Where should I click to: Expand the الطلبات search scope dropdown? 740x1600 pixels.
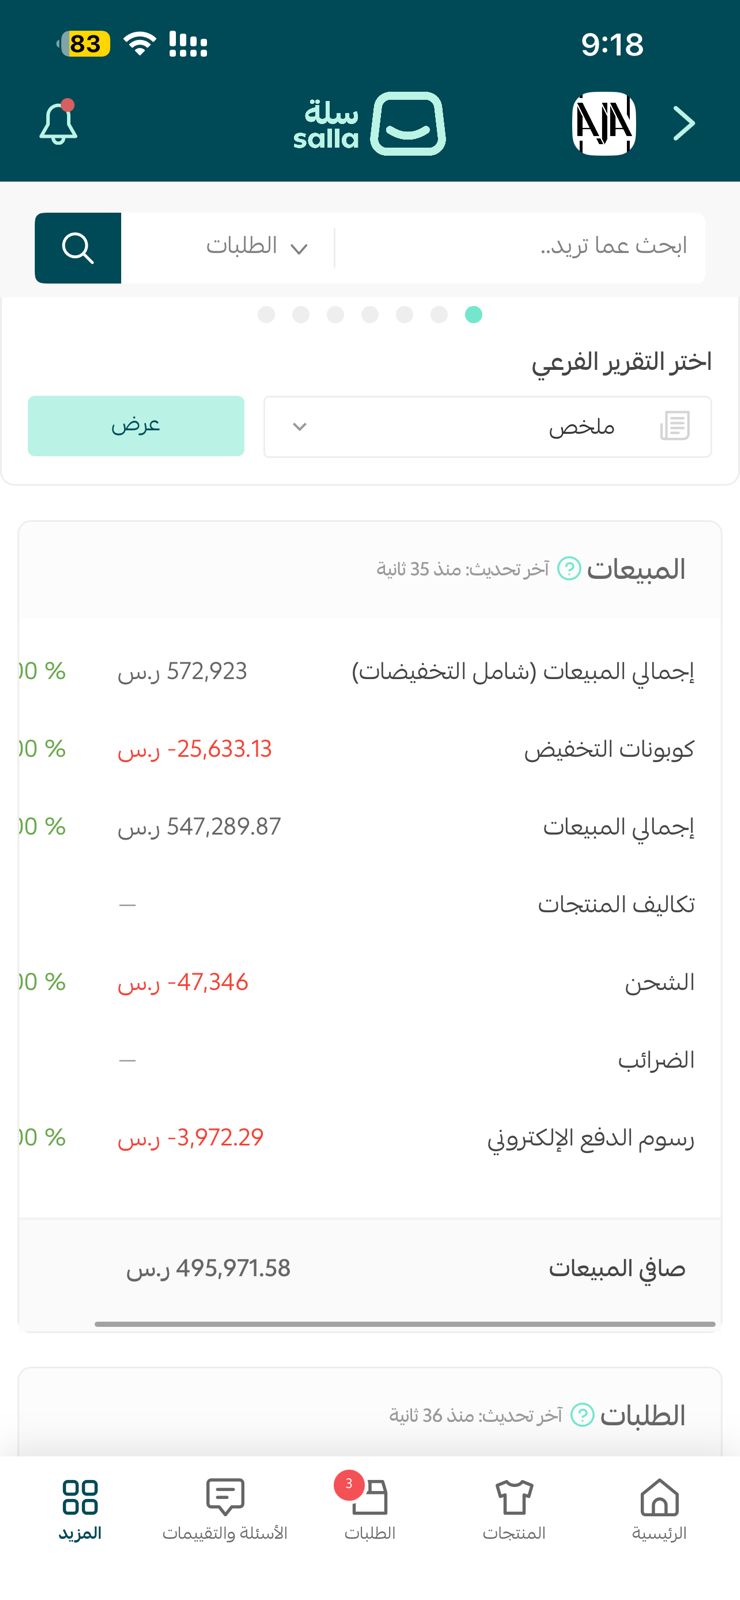[x=257, y=247]
